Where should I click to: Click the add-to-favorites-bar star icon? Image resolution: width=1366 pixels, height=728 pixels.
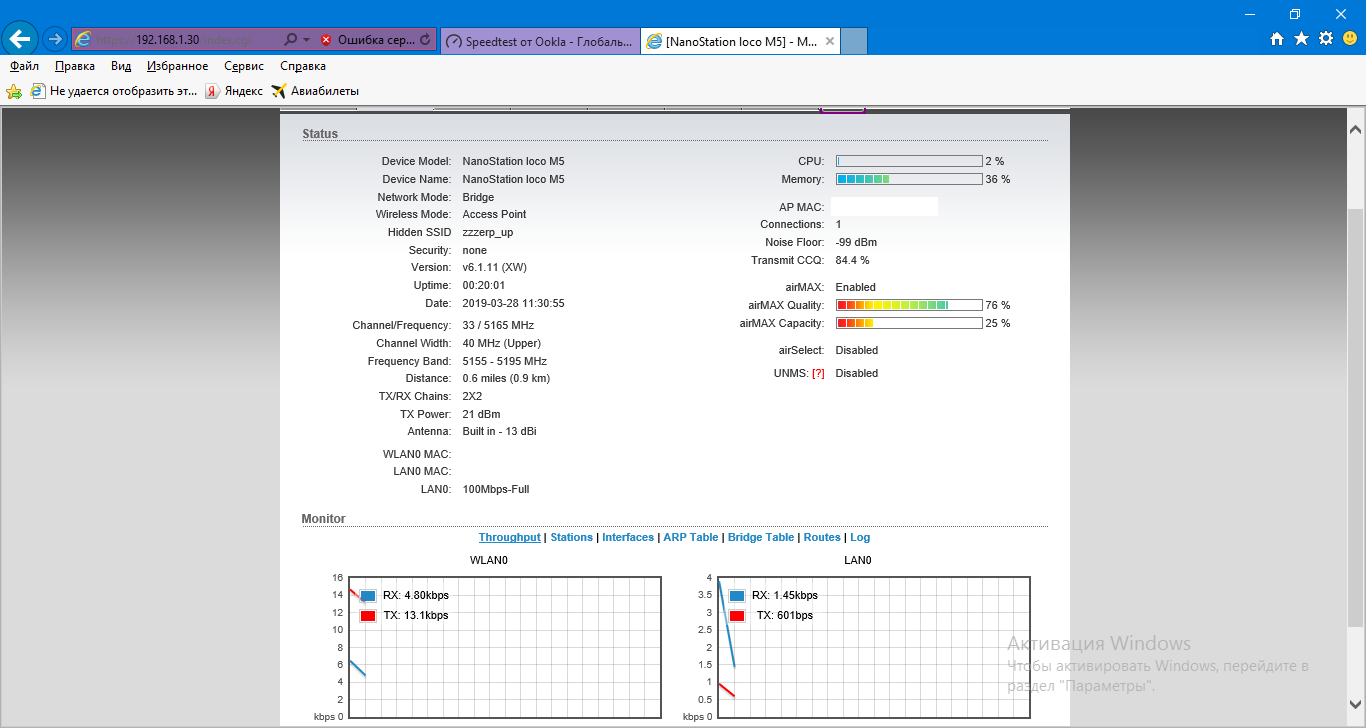pos(14,91)
